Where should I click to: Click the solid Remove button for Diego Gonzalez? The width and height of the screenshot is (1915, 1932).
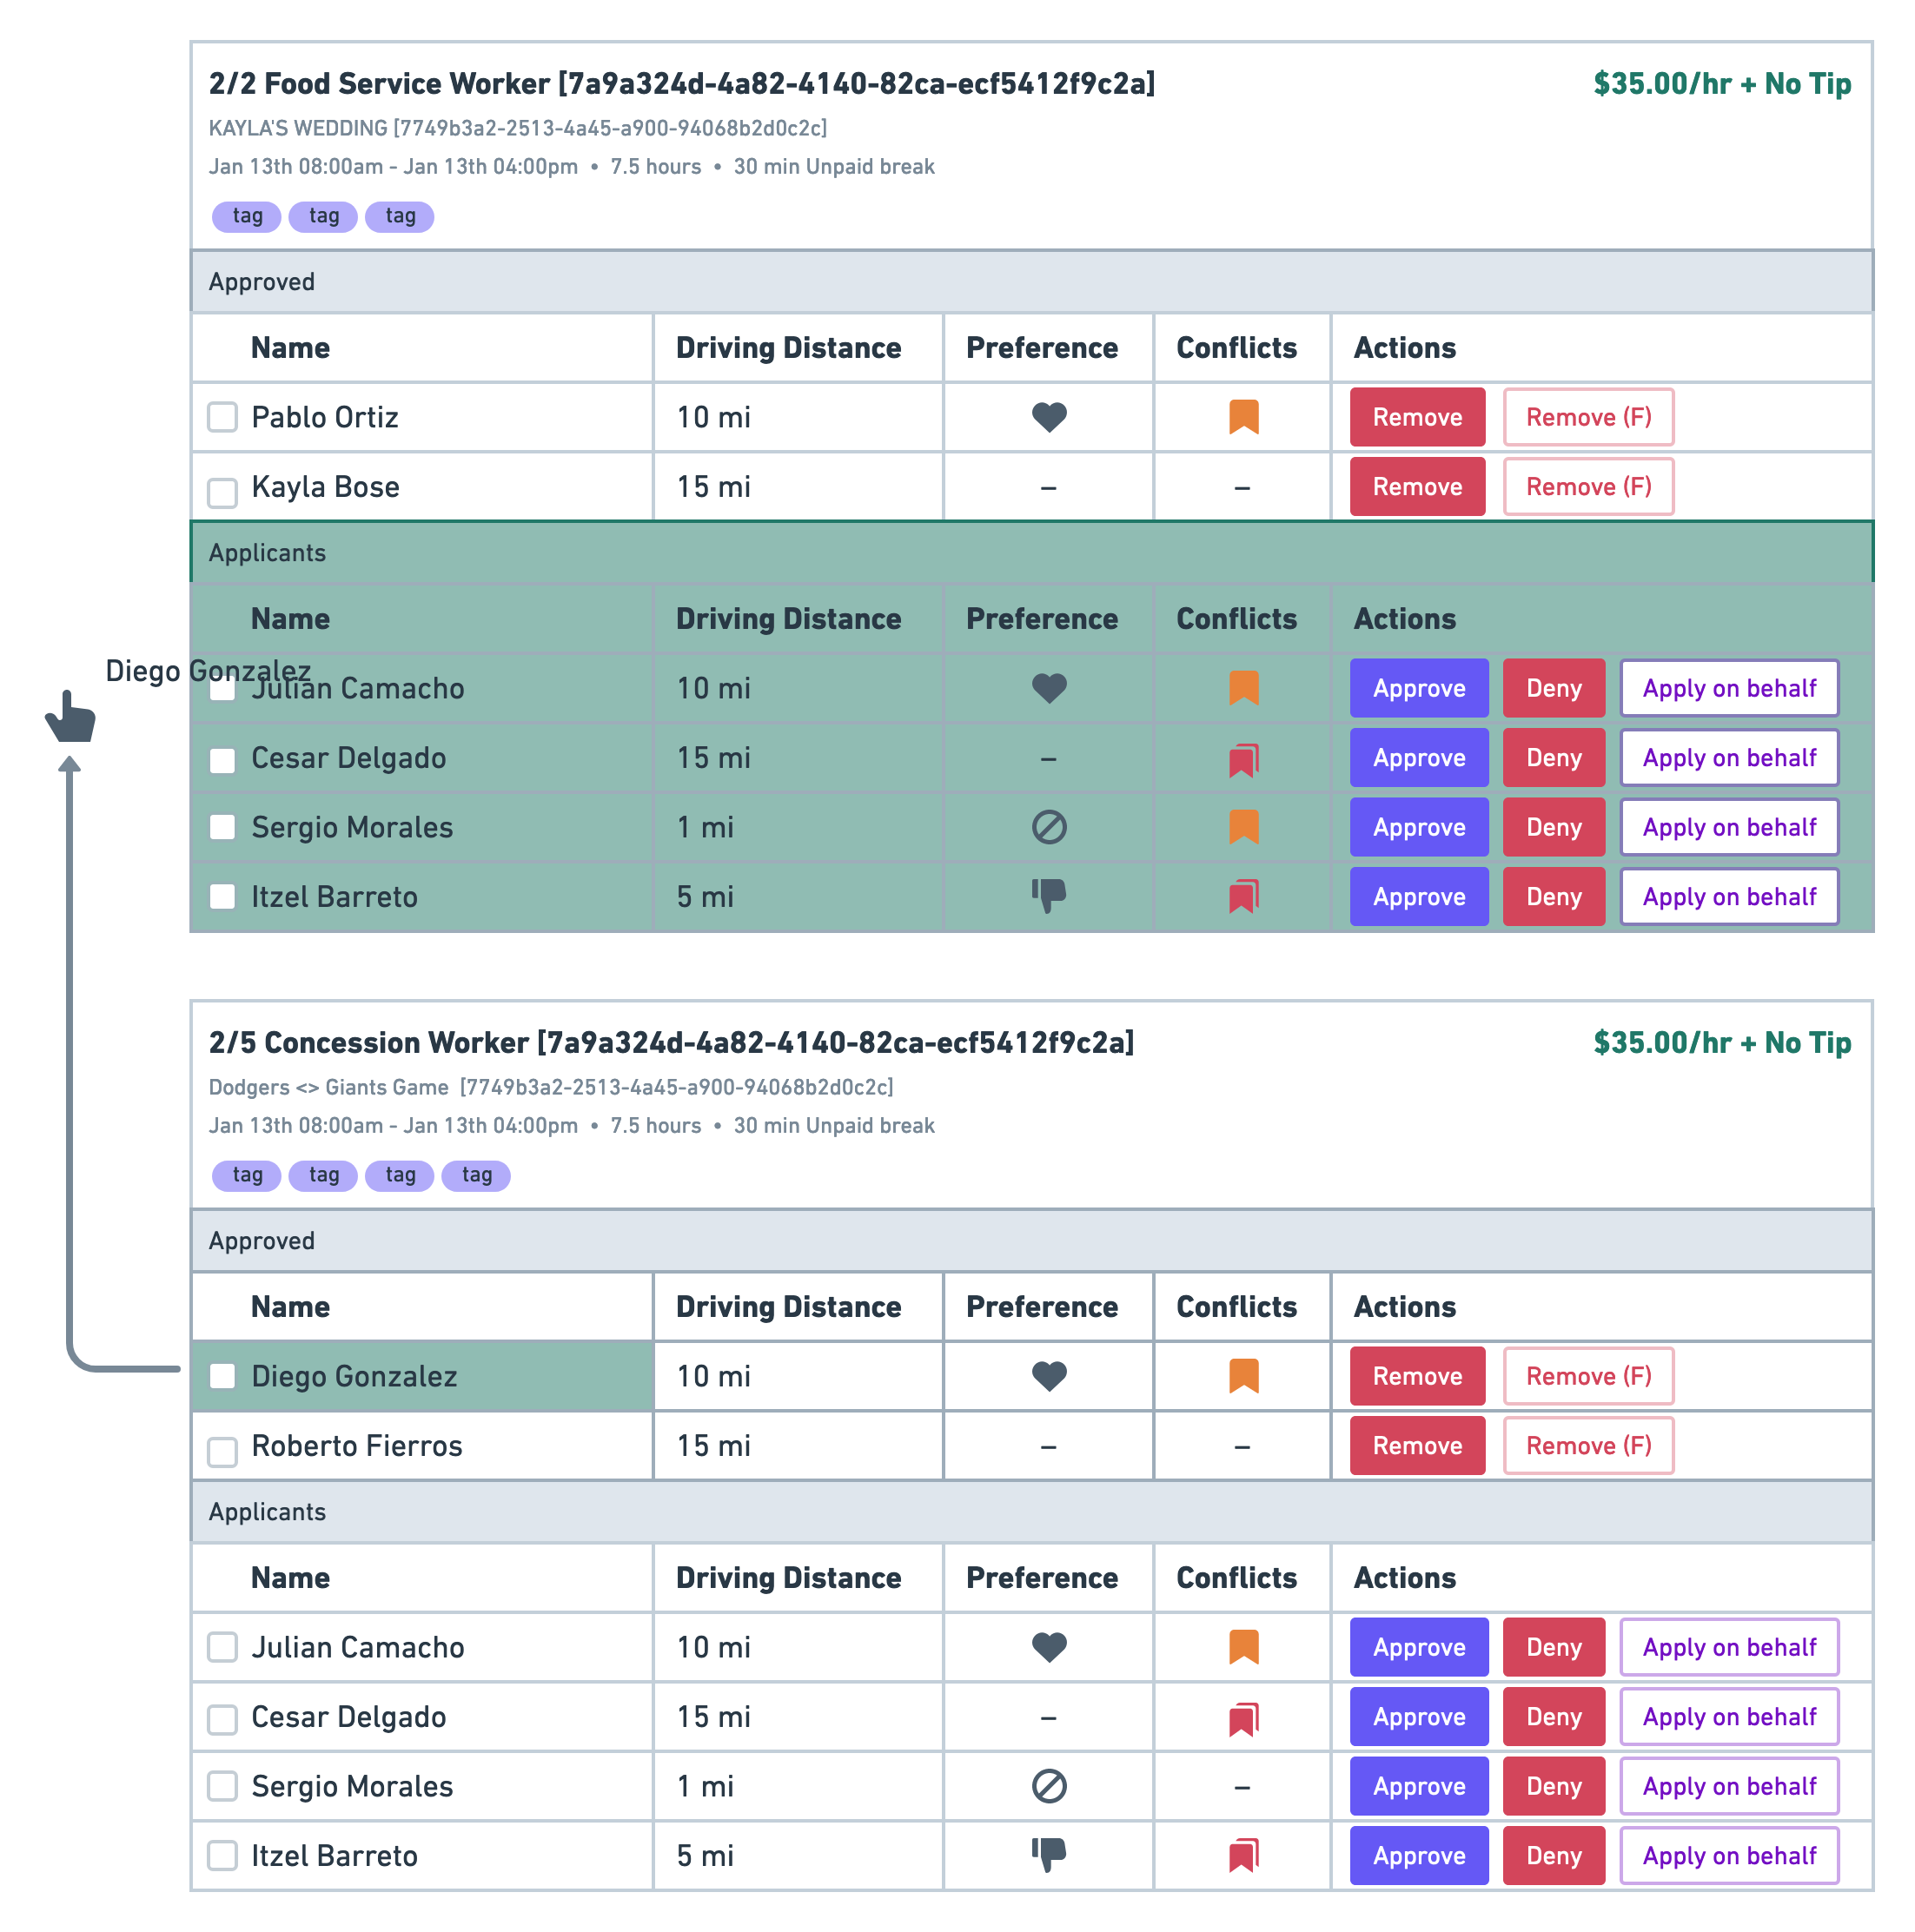click(x=1417, y=1376)
